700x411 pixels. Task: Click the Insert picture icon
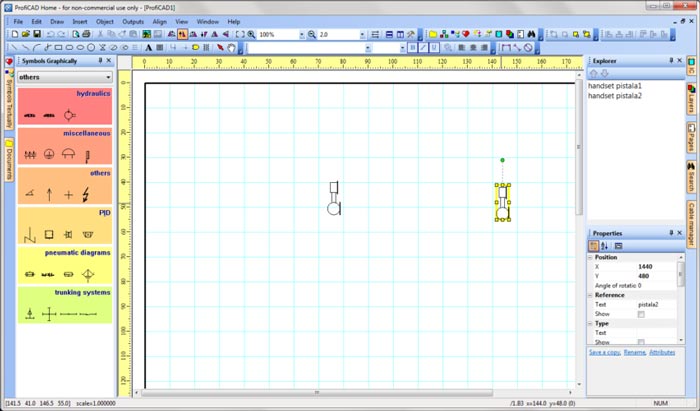click(x=146, y=34)
